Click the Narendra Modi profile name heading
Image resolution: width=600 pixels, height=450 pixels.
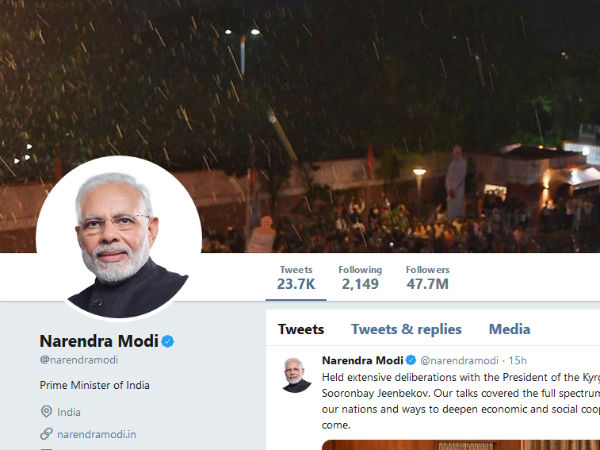(x=99, y=341)
